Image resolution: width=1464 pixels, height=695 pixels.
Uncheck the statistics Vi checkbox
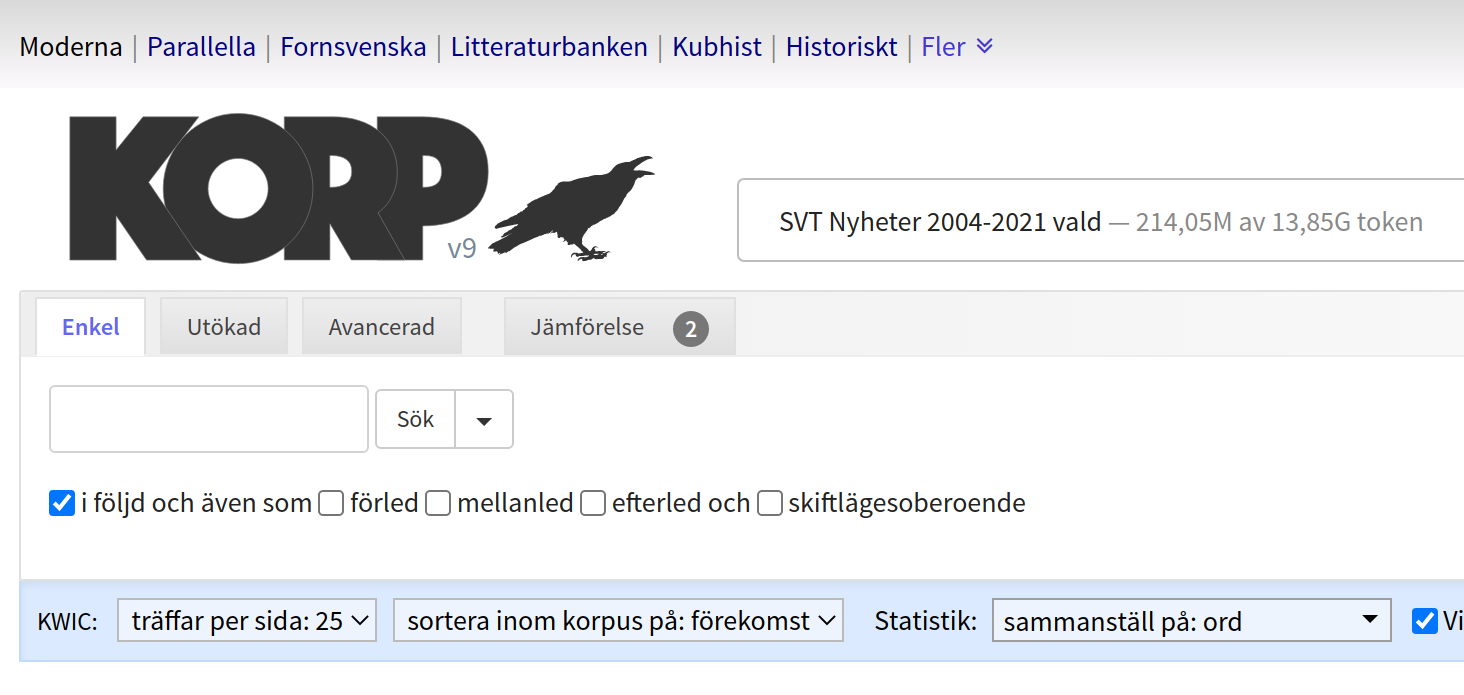(x=1424, y=621)
